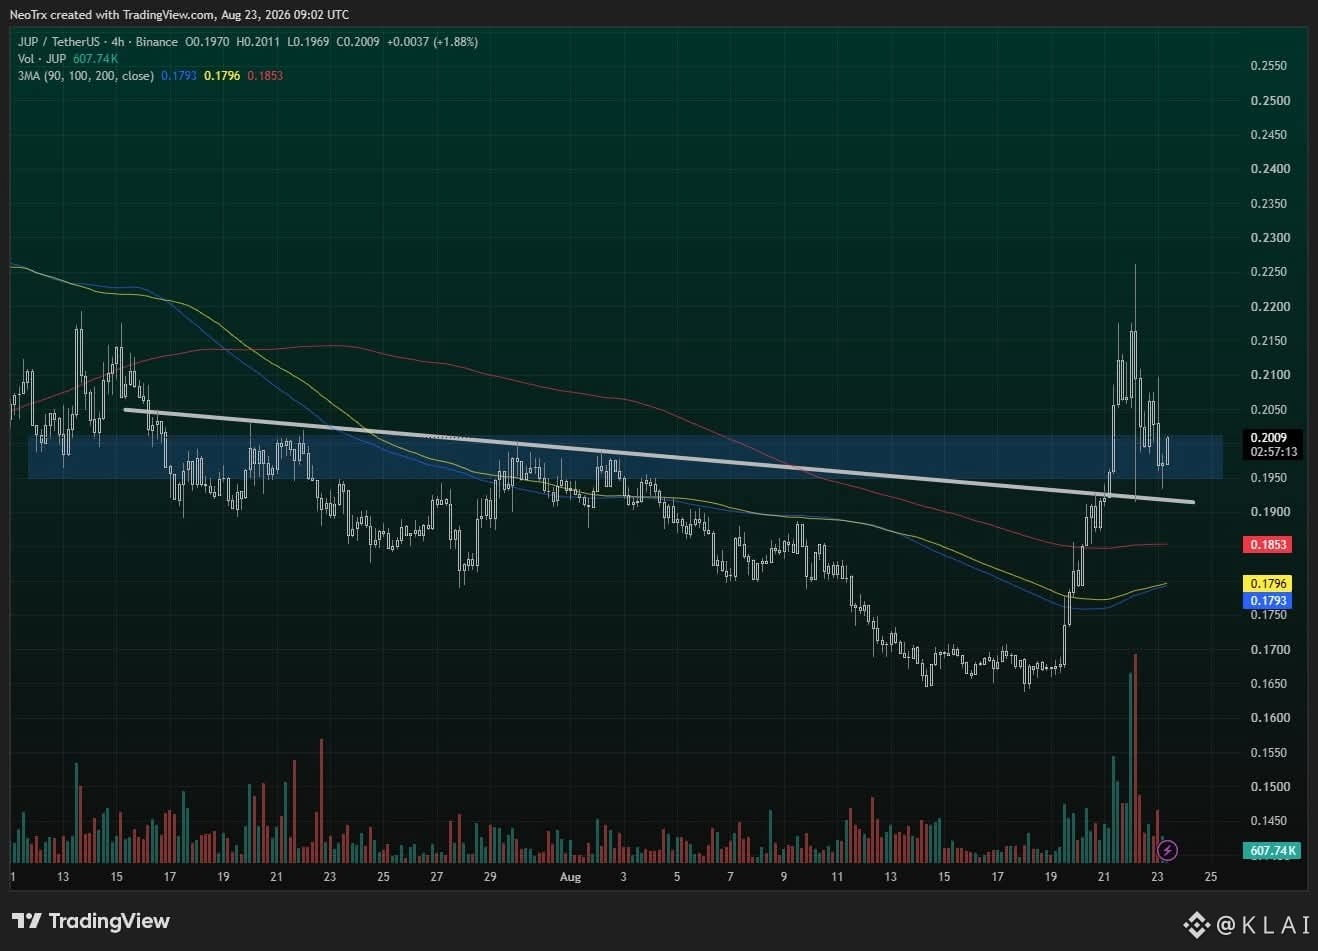The width and height of the screenshot is (1318, 951).
Task: Click the 0.2300 price axis label
Action: click(x=1269, y=238)
